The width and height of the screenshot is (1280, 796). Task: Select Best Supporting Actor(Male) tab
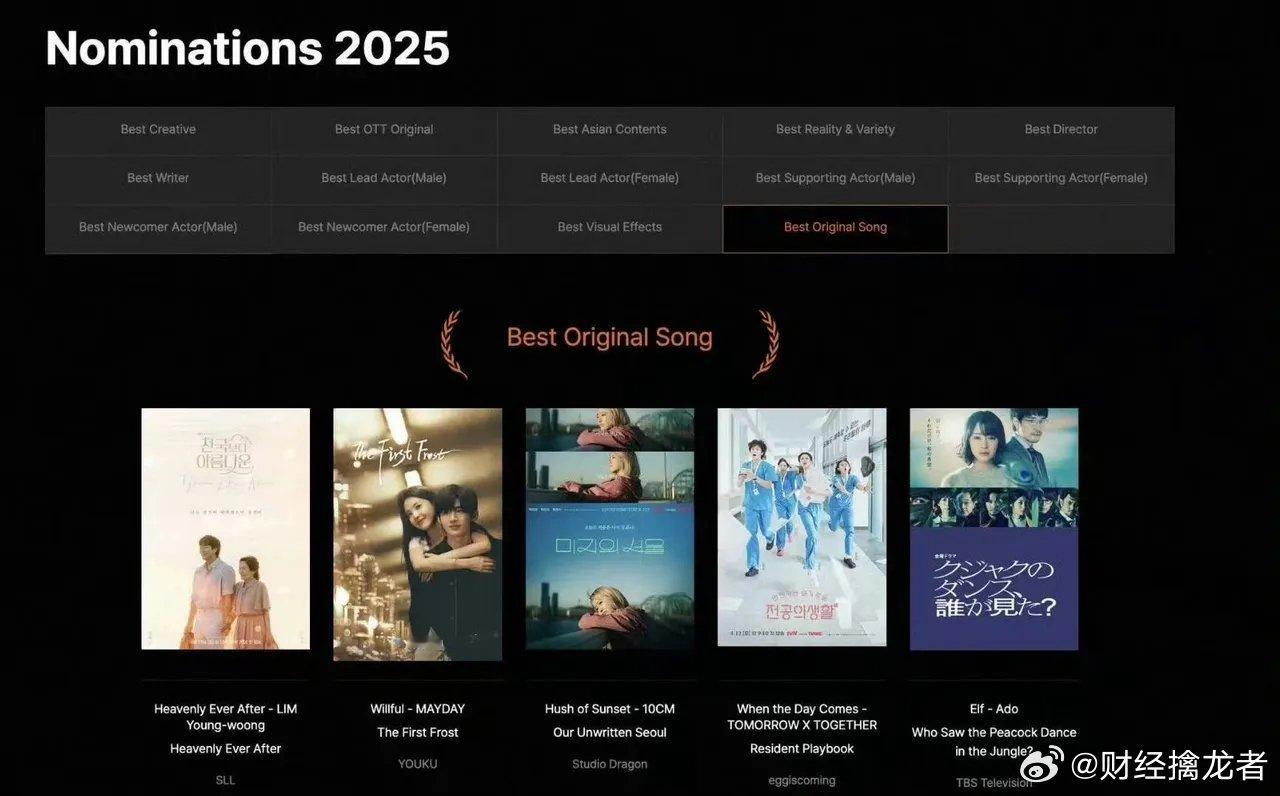pyautogui.click(x=835, y=178)
